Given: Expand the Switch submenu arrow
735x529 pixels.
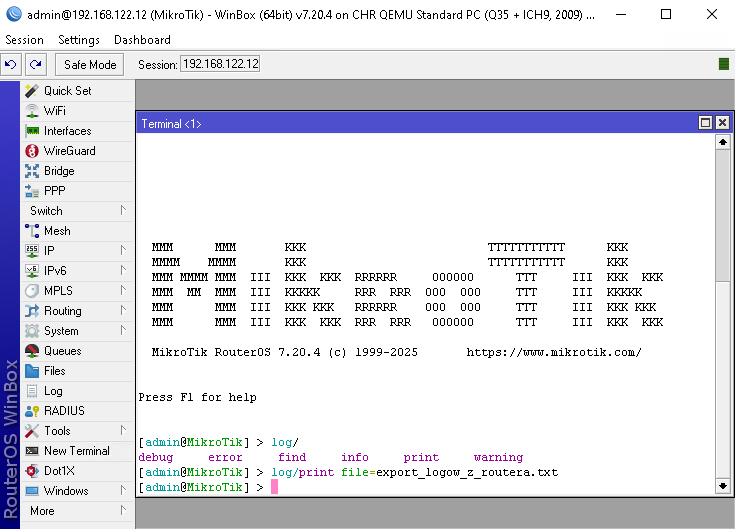Looking at the screenshot, I should click(x=123, y=210).
